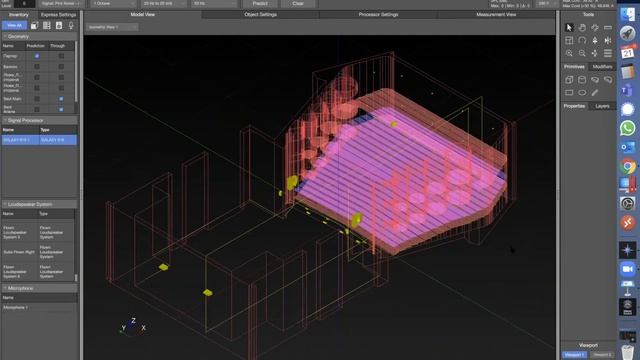This screenshot has height=360, width=640.
Task: Select the vertical move arrows tool
Action: click(x=595, y=40)
